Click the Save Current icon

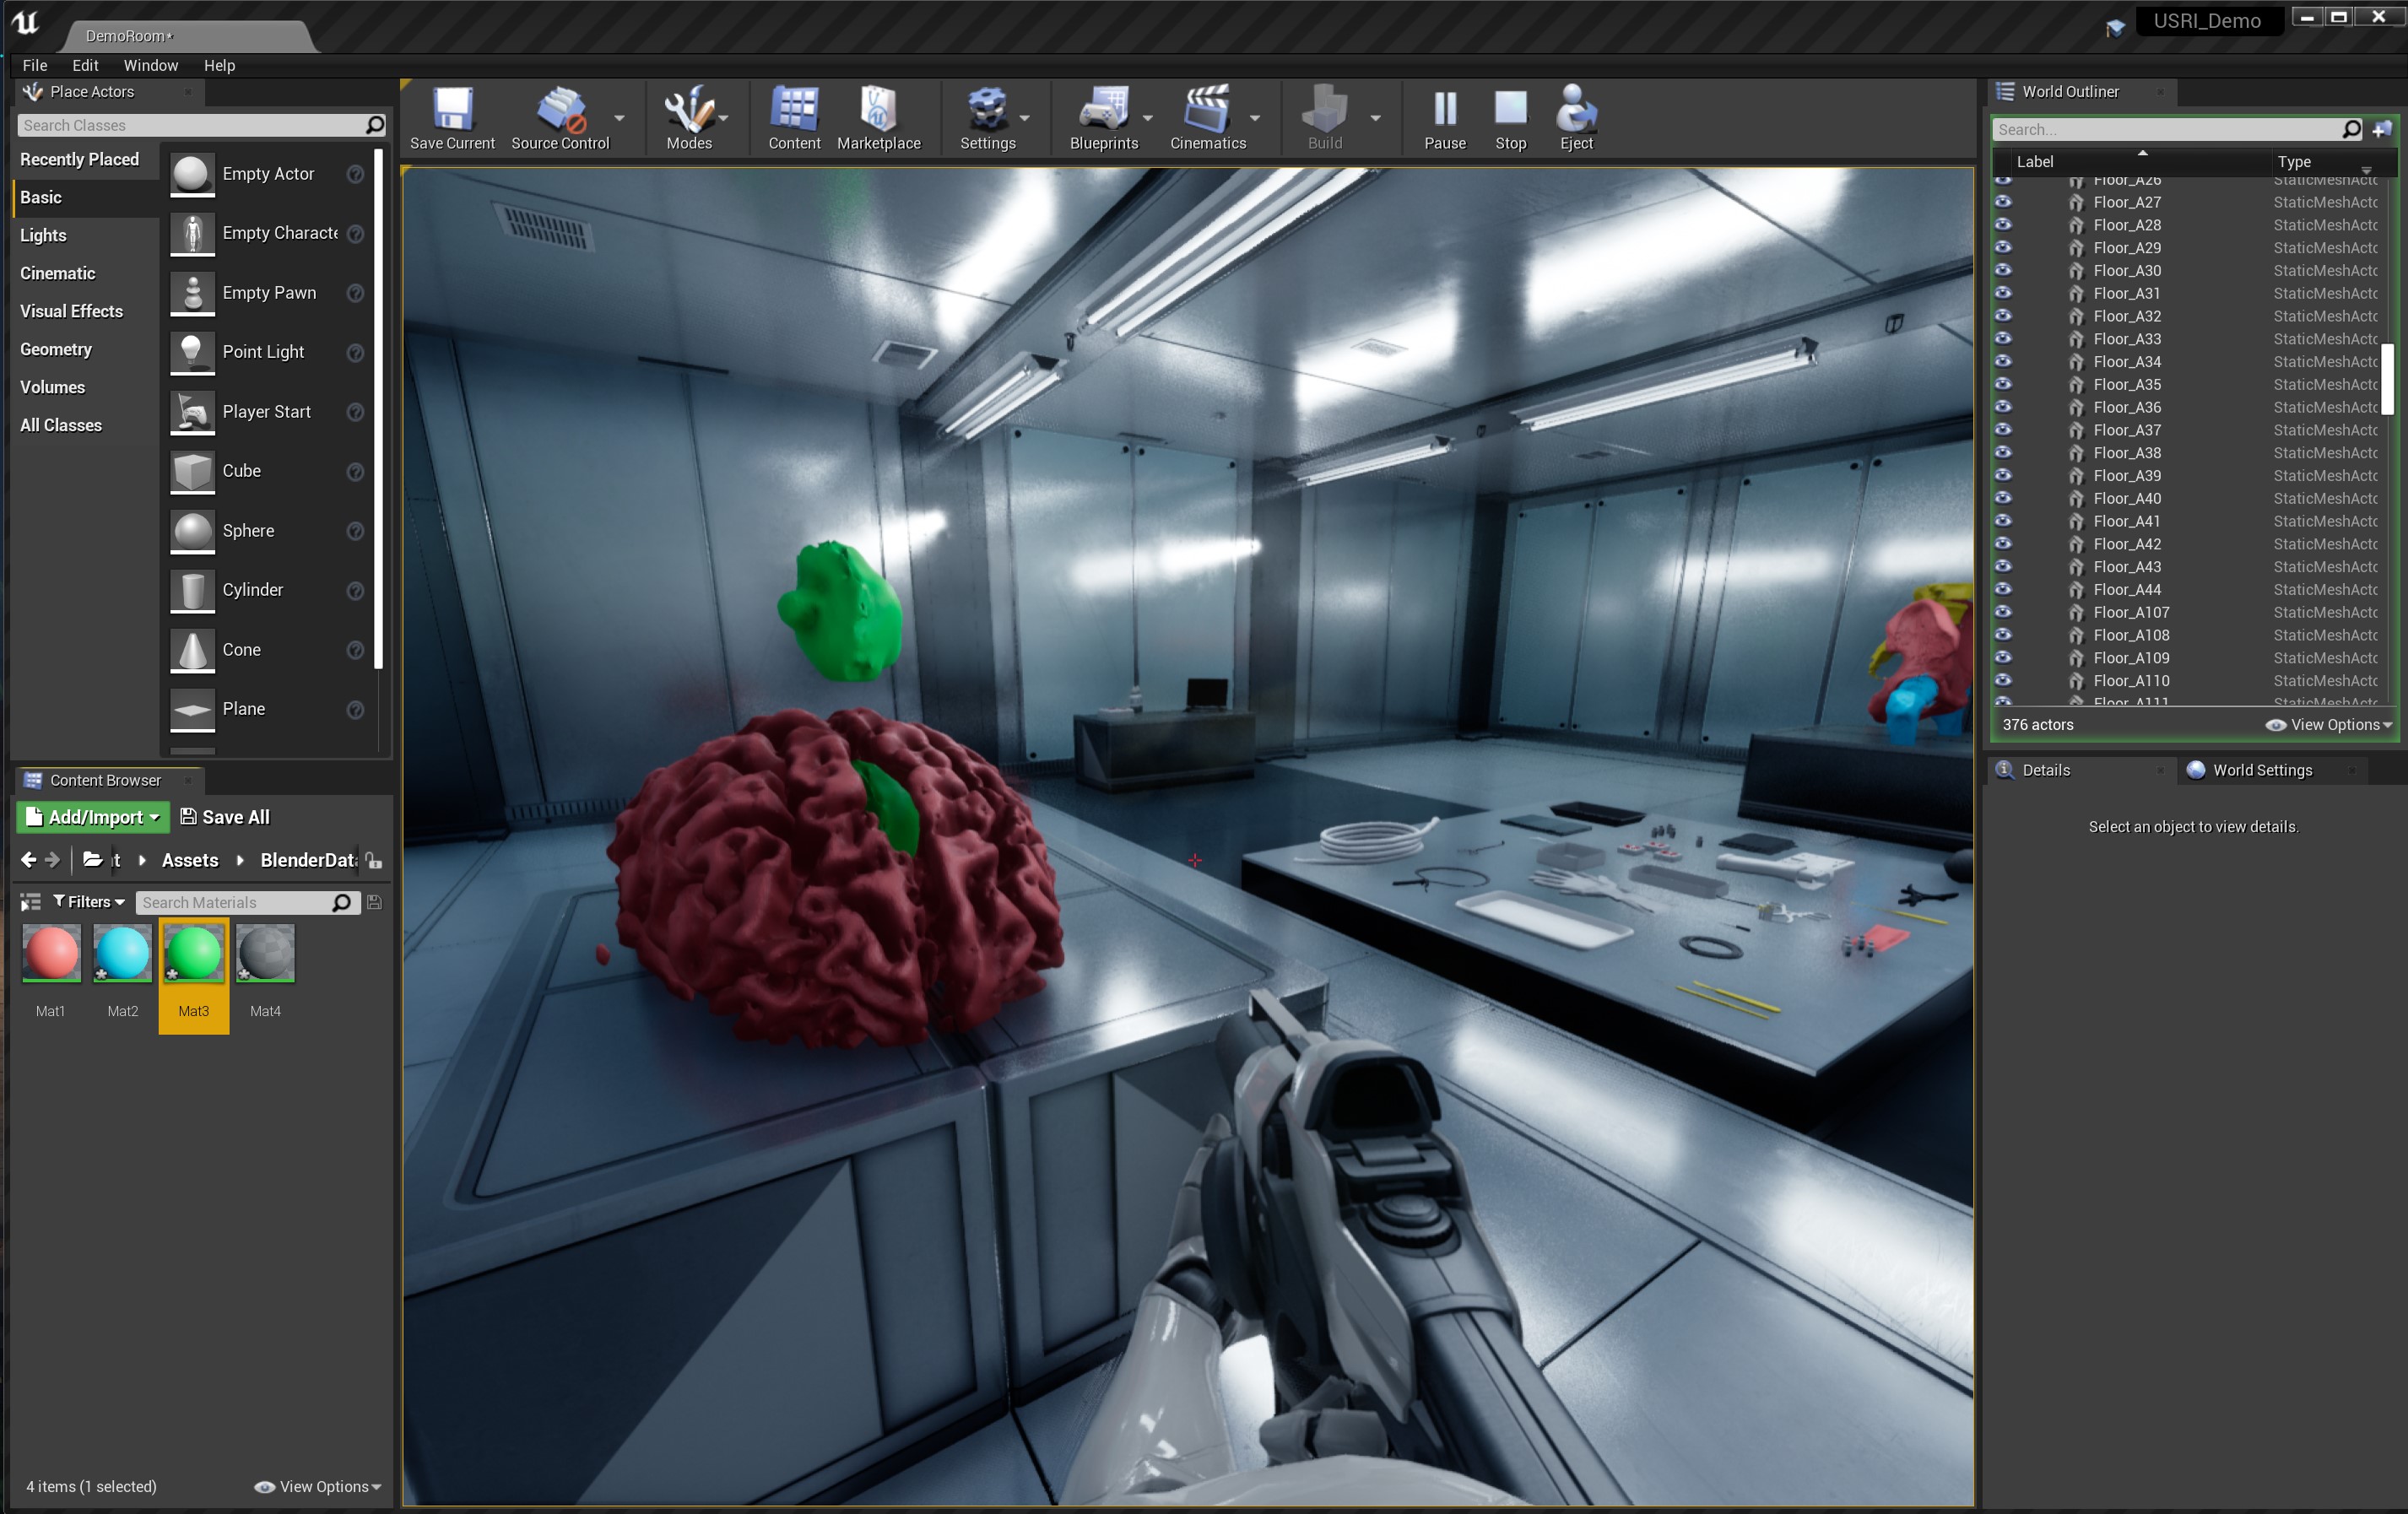[x=452, y=110]
